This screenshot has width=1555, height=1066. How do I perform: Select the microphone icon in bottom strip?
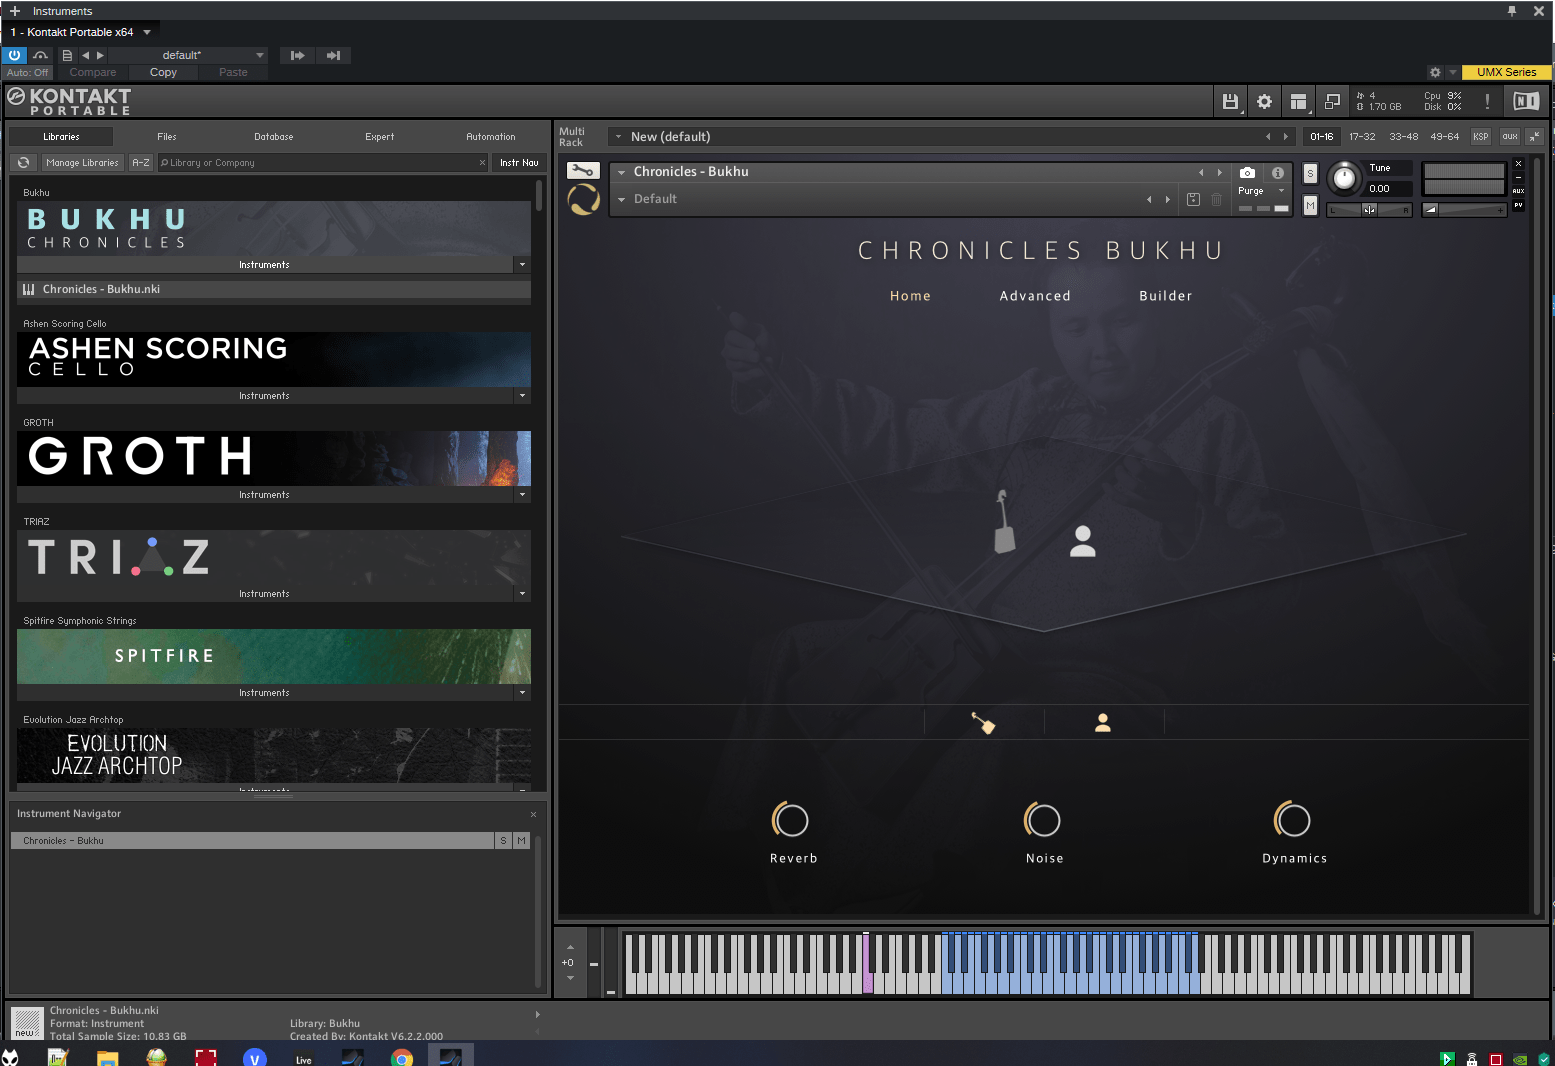point(984,722)
